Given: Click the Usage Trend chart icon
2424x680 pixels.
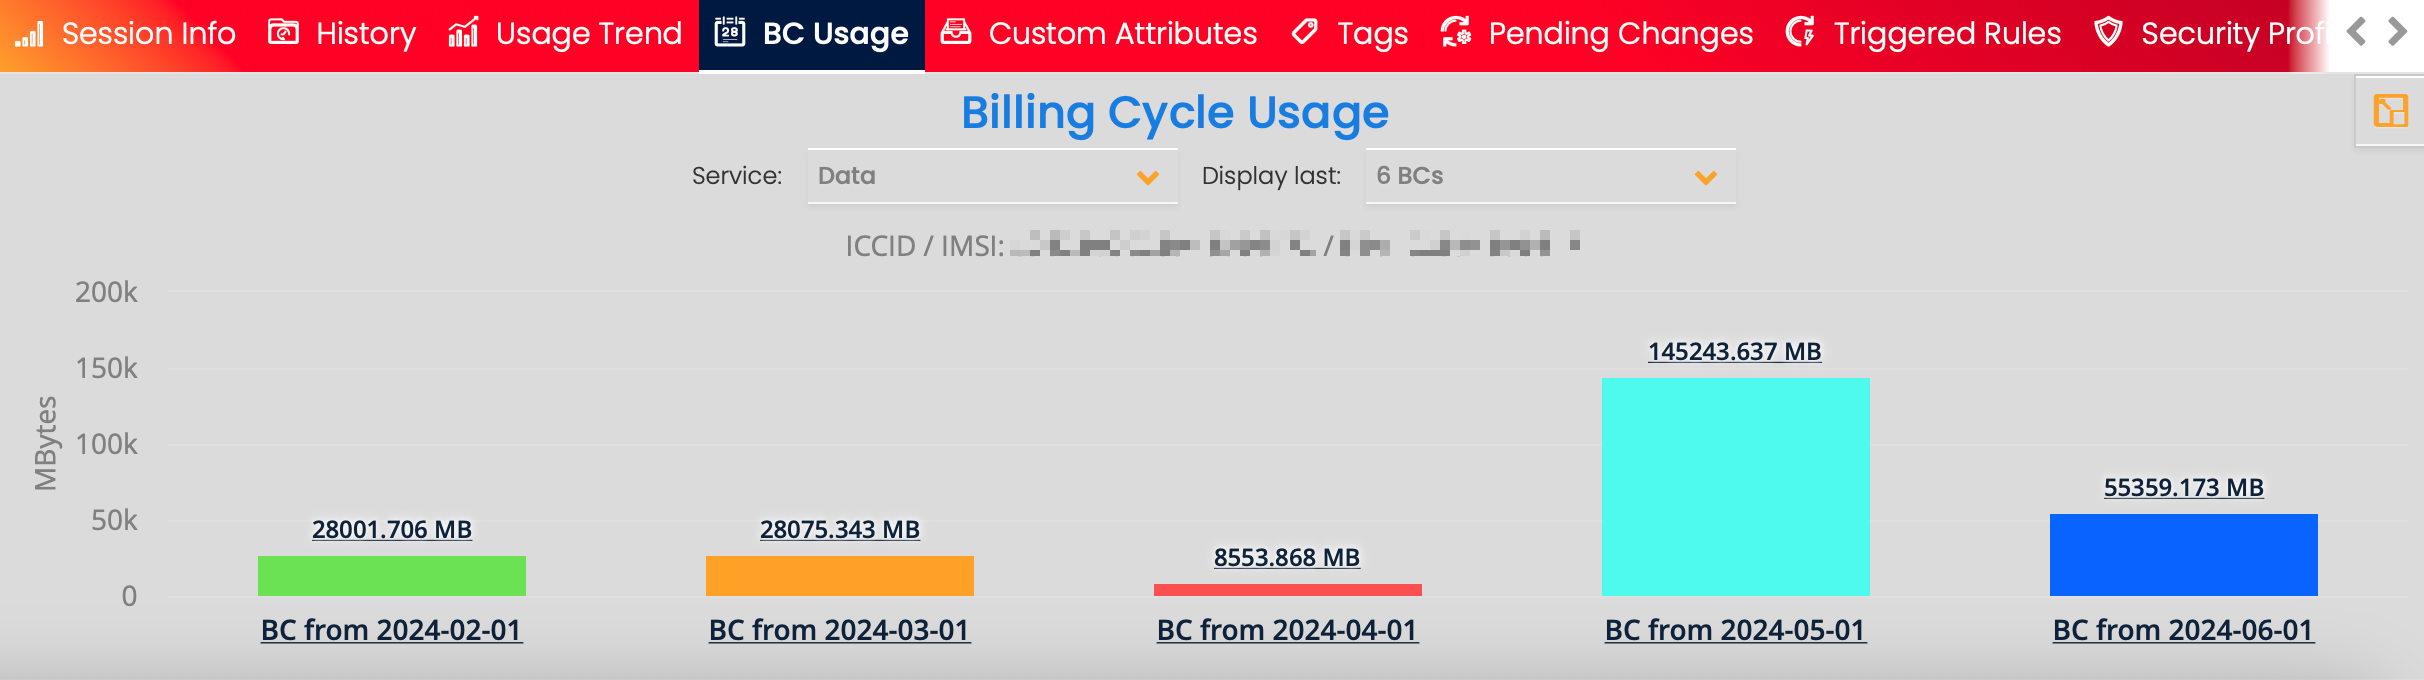Looking at the screenshot, I should [x=463, y=33].
